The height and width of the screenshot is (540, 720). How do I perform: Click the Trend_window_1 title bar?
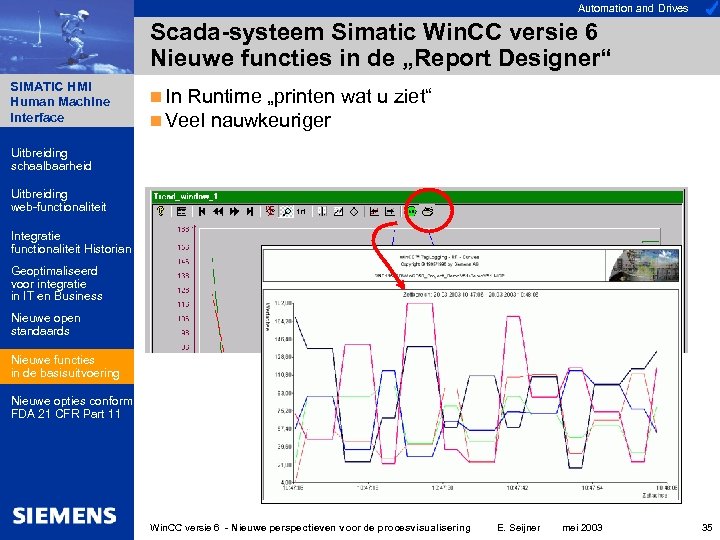coord(417,197)
